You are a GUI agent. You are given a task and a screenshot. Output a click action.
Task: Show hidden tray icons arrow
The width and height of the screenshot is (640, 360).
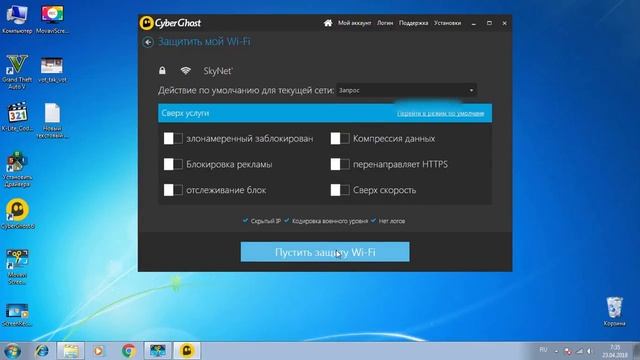[556, 351]
